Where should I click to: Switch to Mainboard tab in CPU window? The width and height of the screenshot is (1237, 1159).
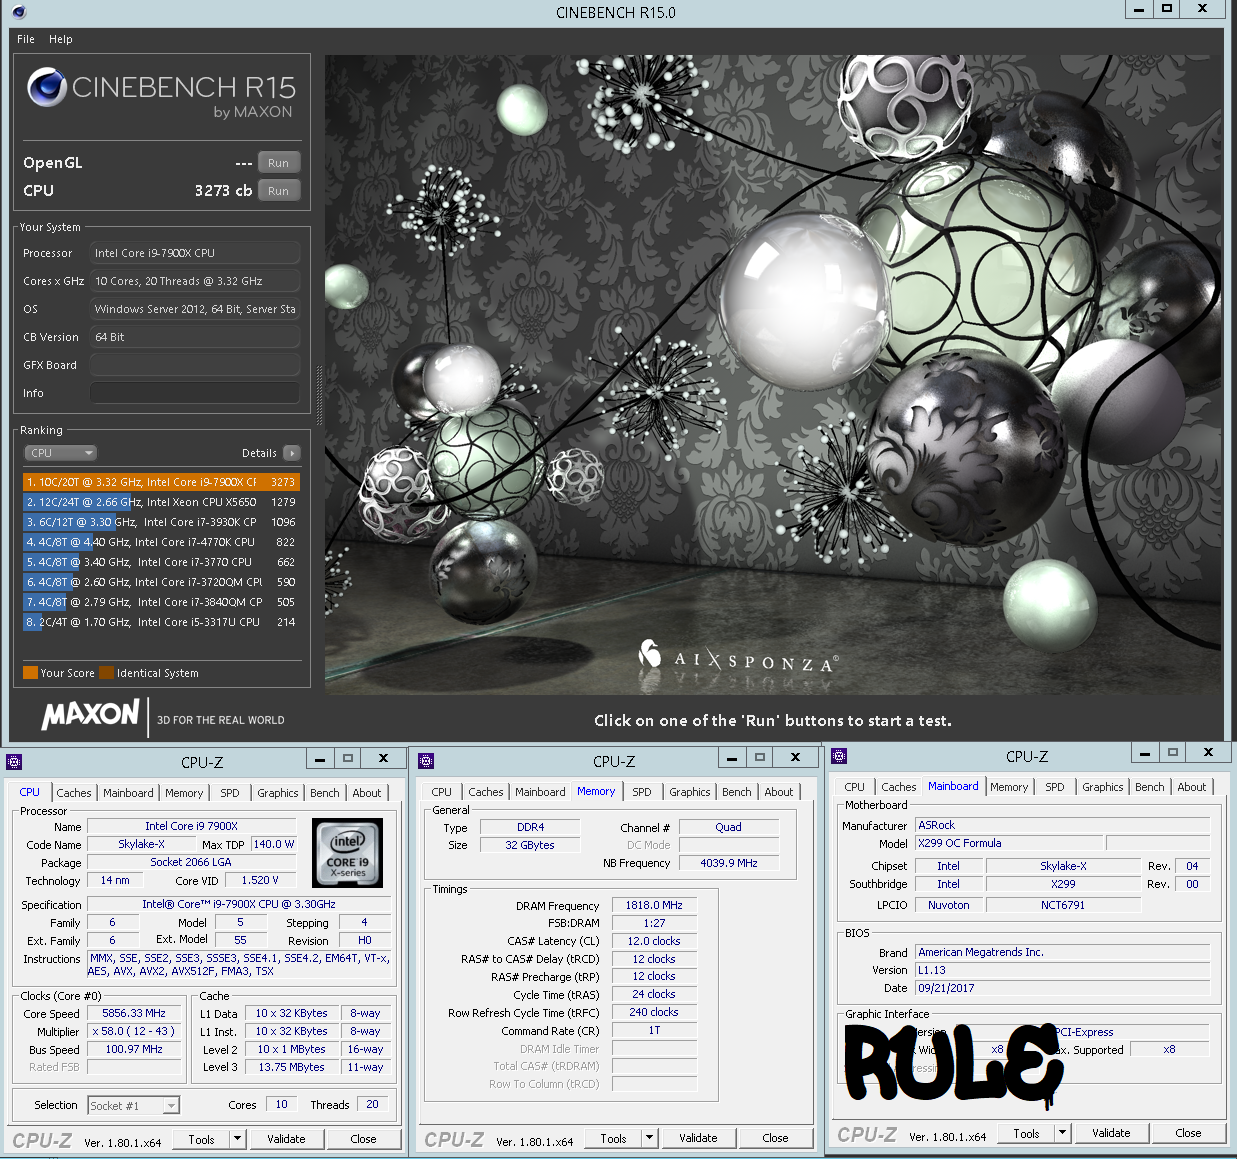[128, 793]
